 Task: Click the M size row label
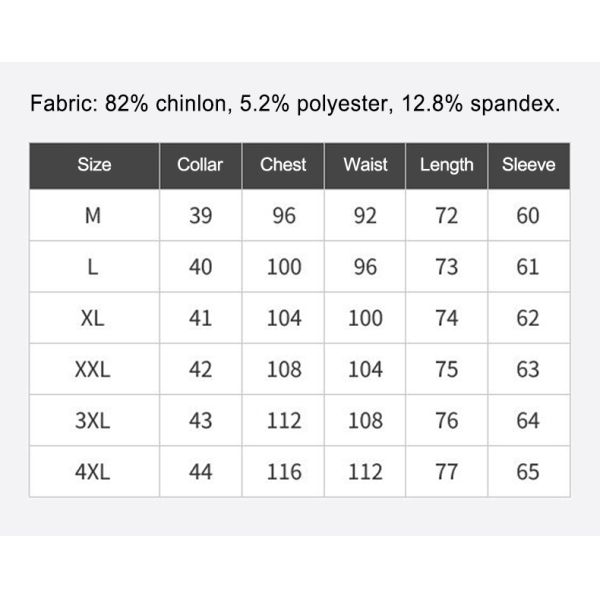click(94, 216)
